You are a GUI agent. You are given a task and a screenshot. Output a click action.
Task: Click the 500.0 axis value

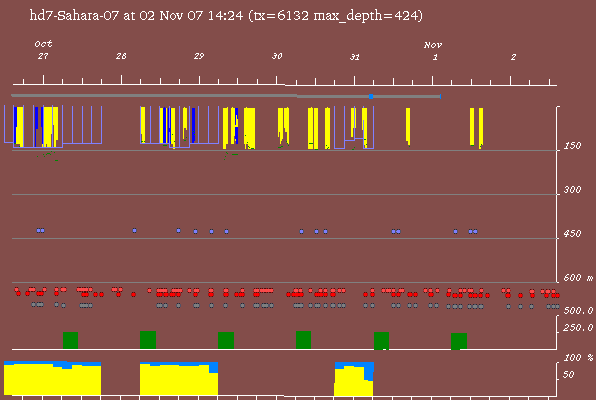578,311
